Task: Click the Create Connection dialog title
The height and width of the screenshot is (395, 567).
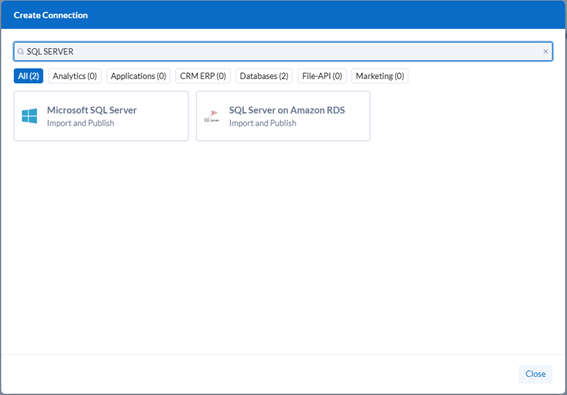Action: click(51, 15)
